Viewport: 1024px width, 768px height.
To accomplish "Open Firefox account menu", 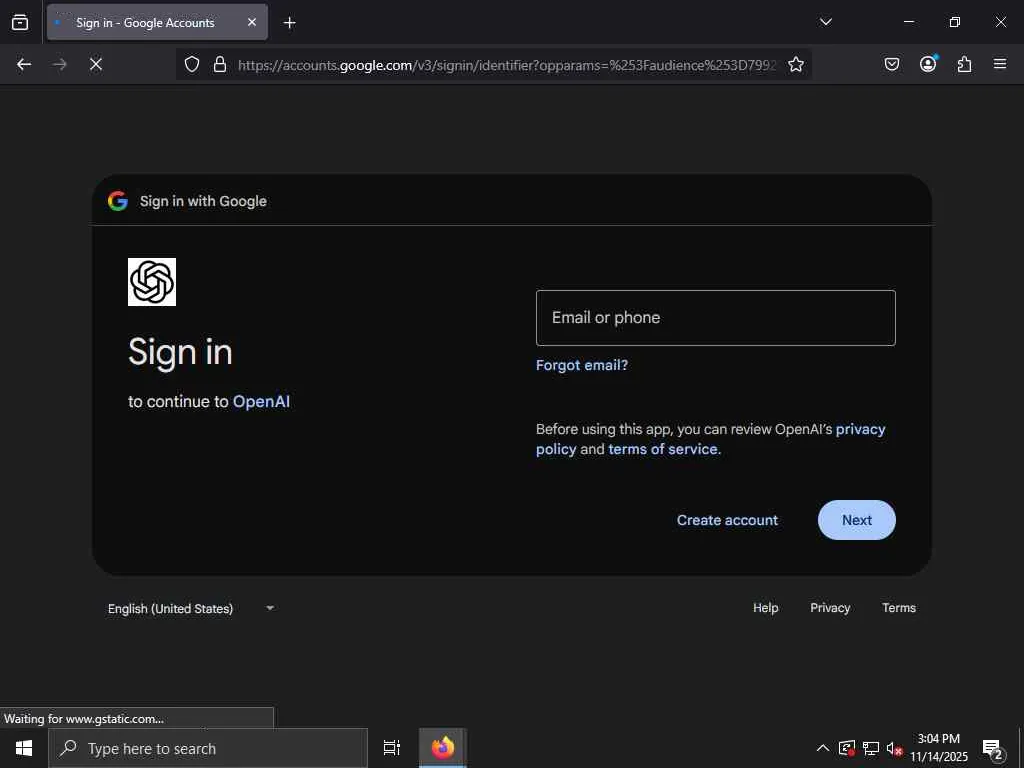I will tap(928, 64).
